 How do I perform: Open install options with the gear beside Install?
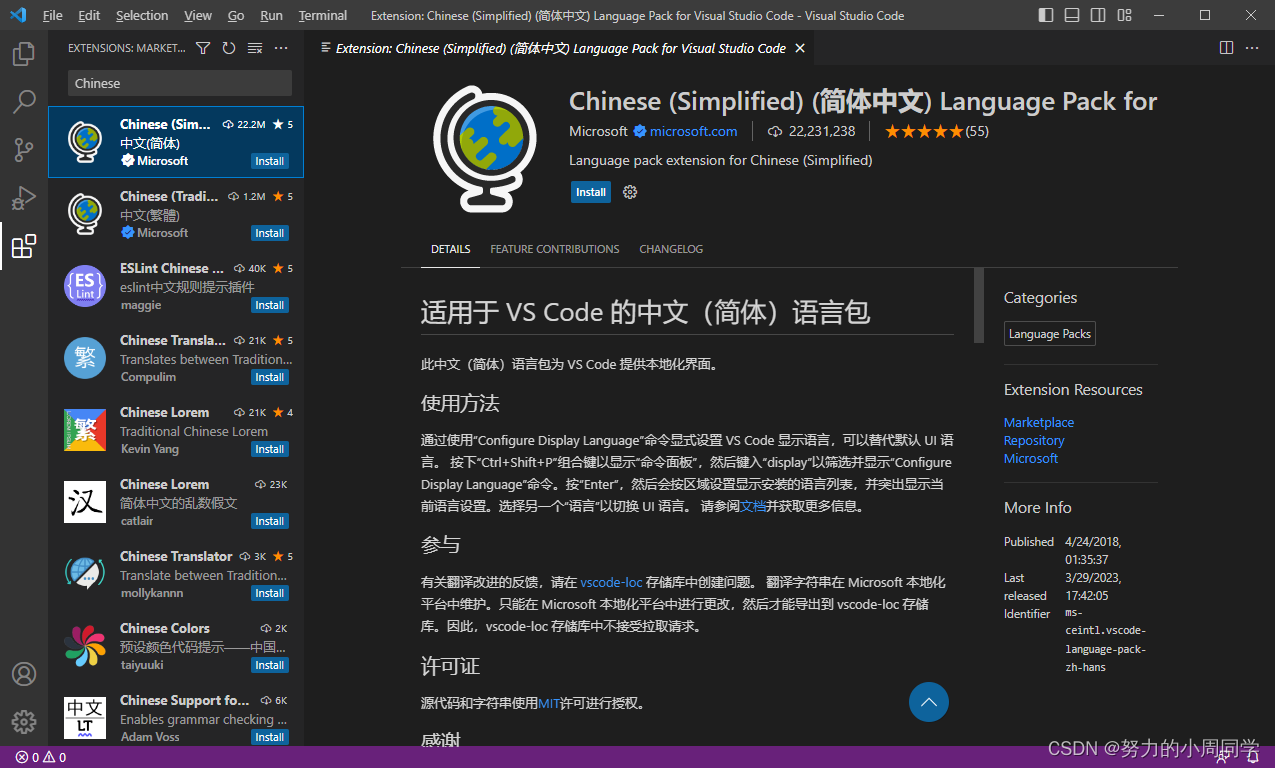[x=629, y=192]
